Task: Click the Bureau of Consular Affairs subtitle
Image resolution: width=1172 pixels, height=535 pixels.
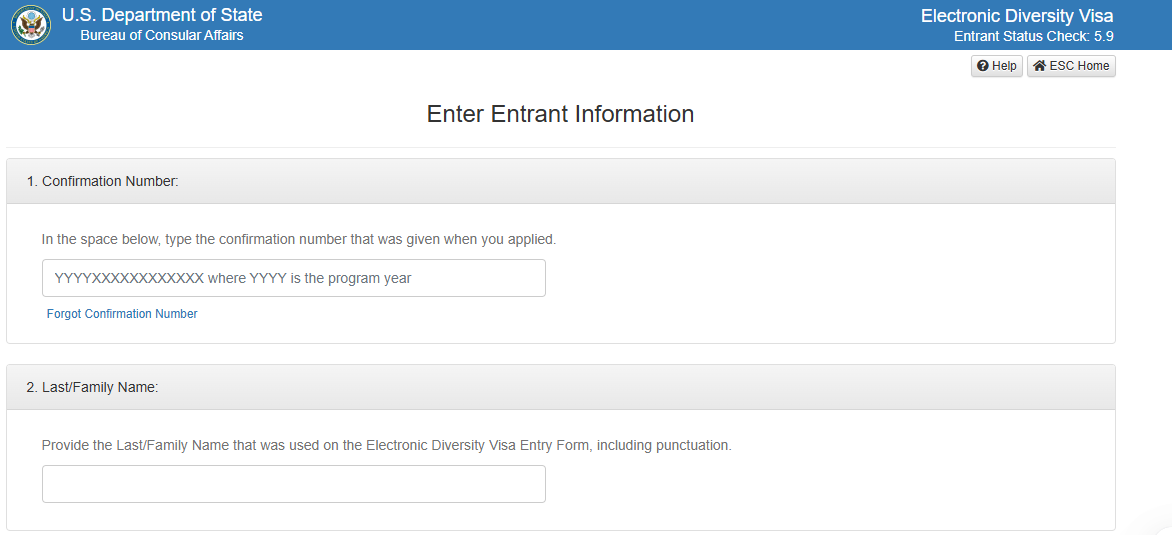Action: pyautogui.click(x=161, y=36)
